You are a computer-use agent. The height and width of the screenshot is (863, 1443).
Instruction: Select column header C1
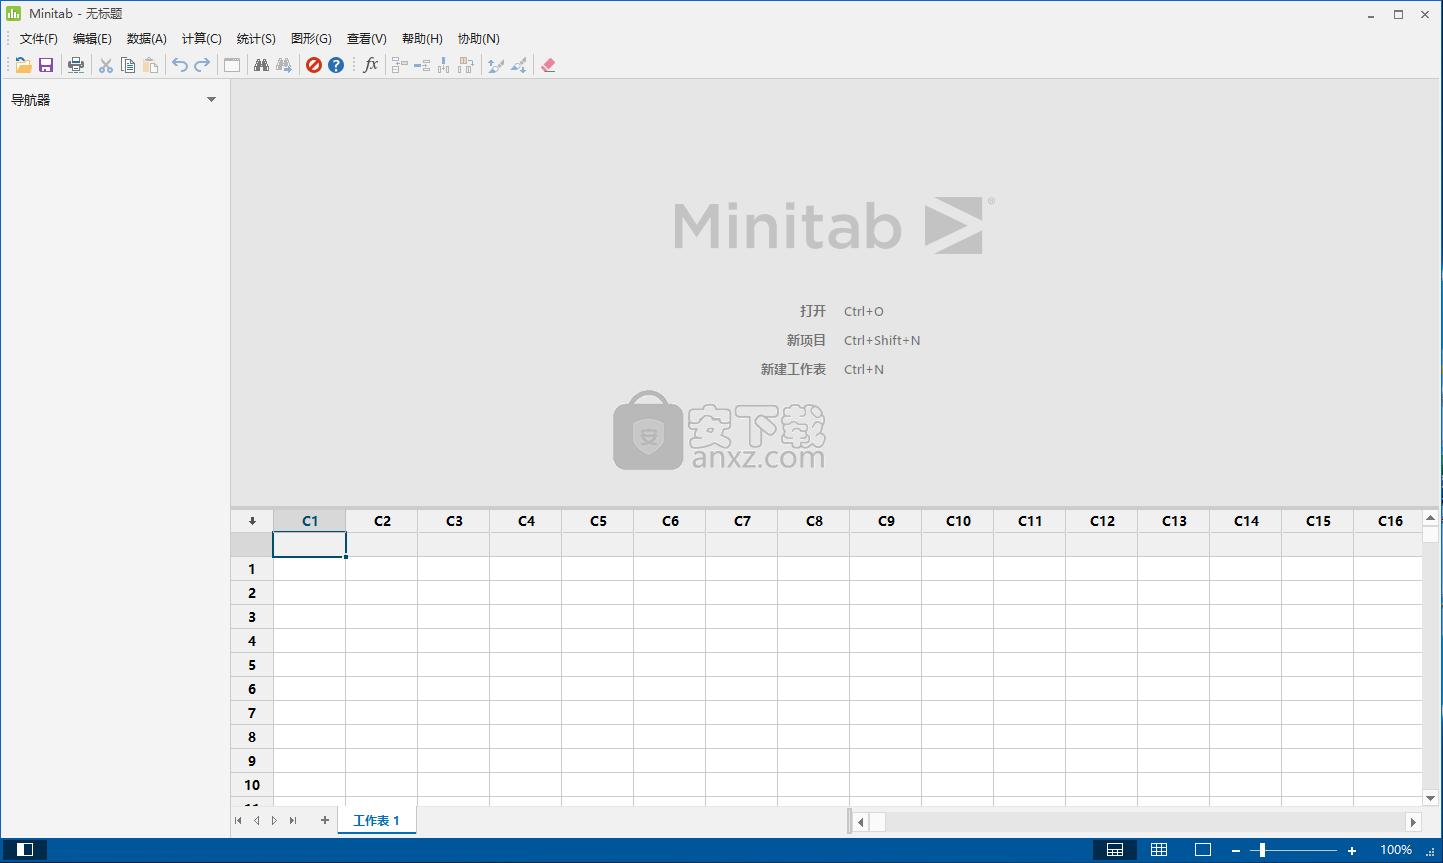[310, 521]
